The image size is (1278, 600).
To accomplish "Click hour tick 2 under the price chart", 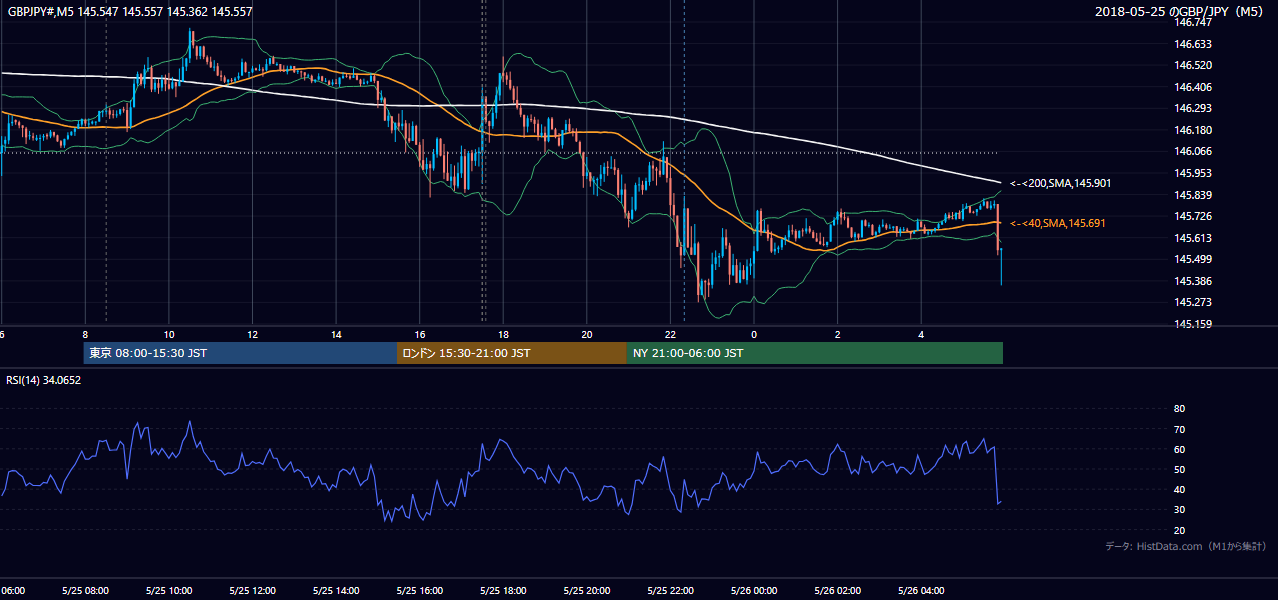I will pos(838,334).
